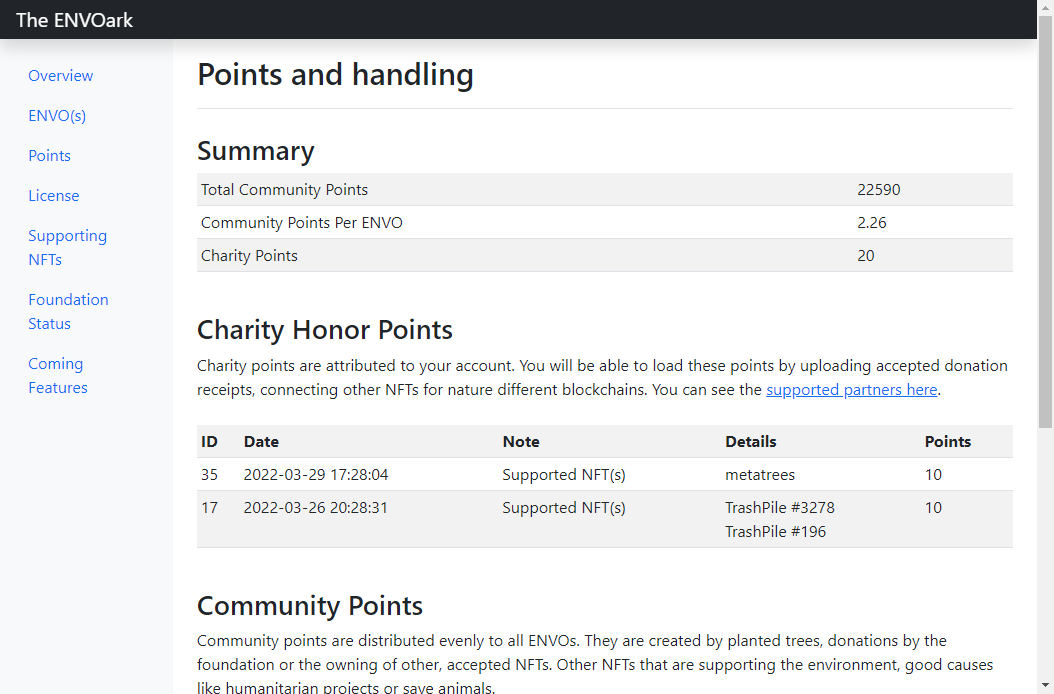Click the ID column header
The height and width of the screenshot is (694, 1054).
tap(209, 442)
